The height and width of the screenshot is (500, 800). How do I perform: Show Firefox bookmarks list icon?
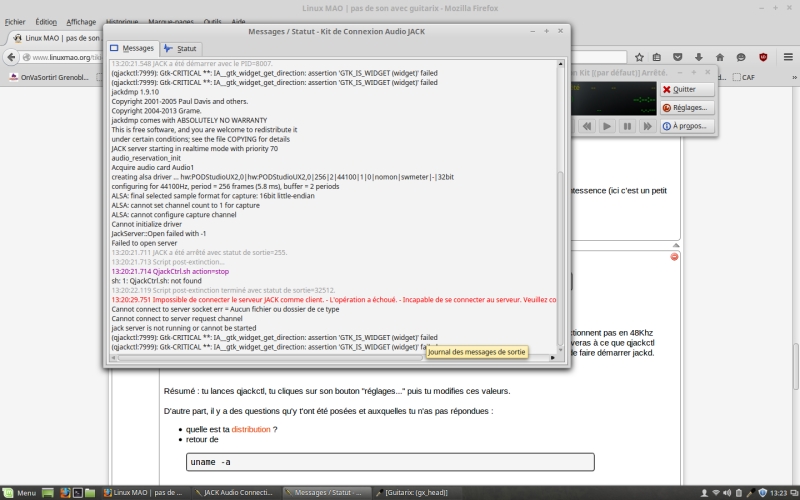click(657, 57)
